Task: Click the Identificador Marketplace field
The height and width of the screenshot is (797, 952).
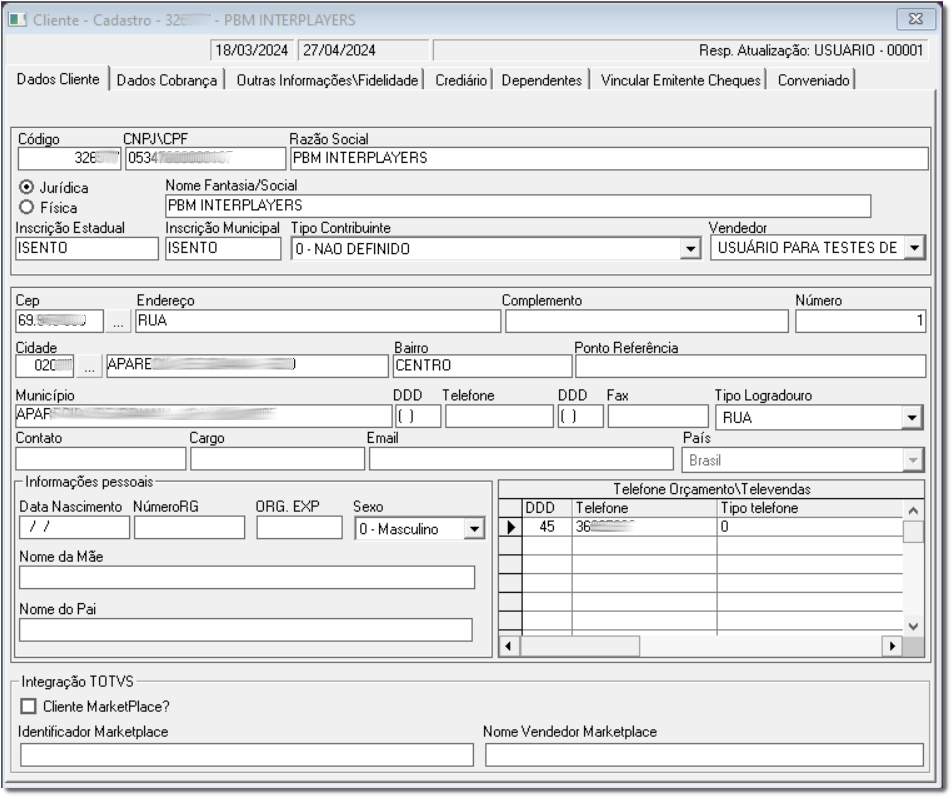Action: (246, 755)
